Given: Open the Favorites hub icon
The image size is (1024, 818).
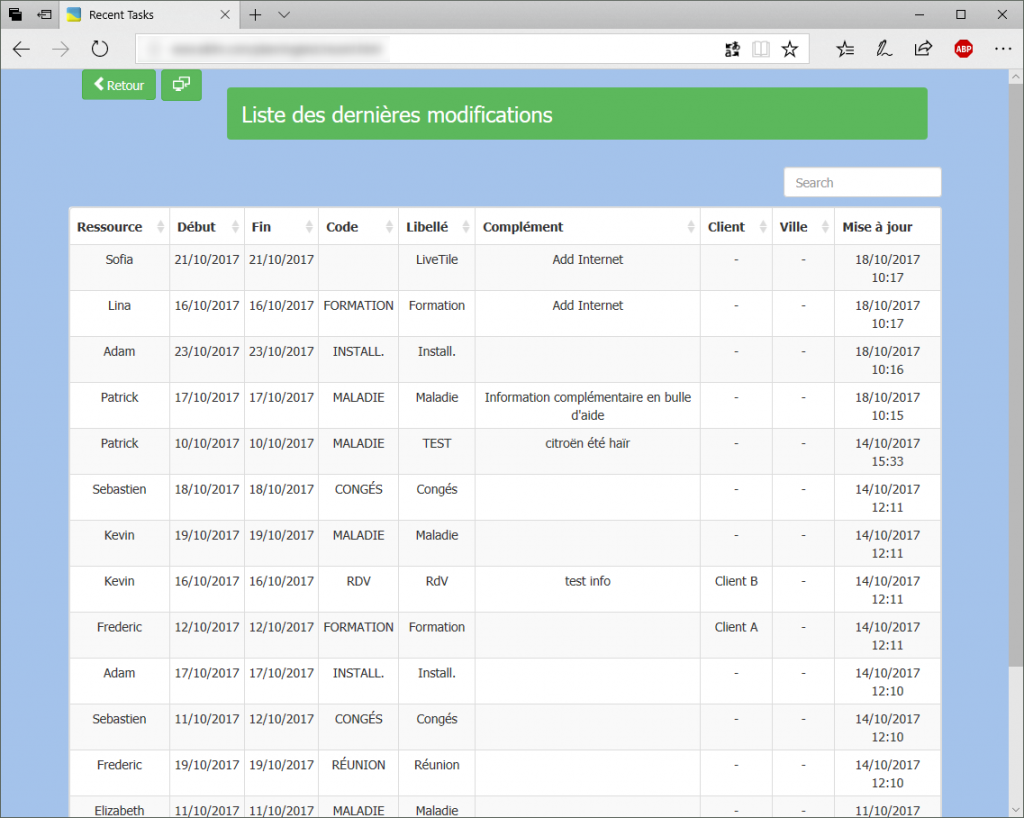Looking at the screenshot, I should pos(845,48).
